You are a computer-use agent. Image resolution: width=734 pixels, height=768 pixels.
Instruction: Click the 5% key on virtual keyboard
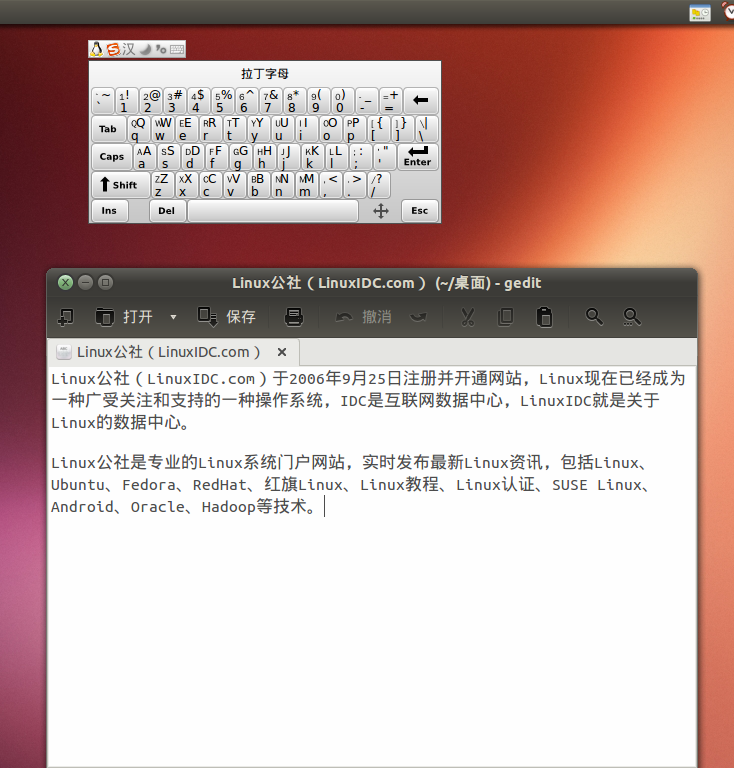pyautogui.click(x=222, y=101)
